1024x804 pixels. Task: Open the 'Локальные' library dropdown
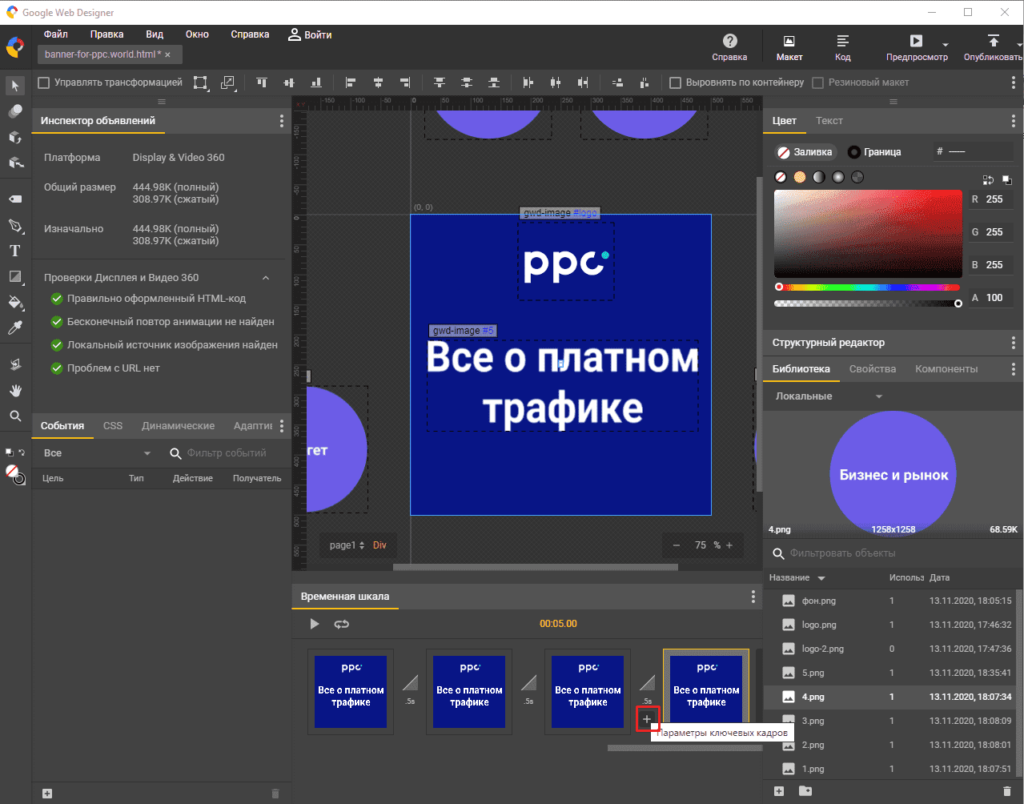pyautogui.click(x=829, y=396)
